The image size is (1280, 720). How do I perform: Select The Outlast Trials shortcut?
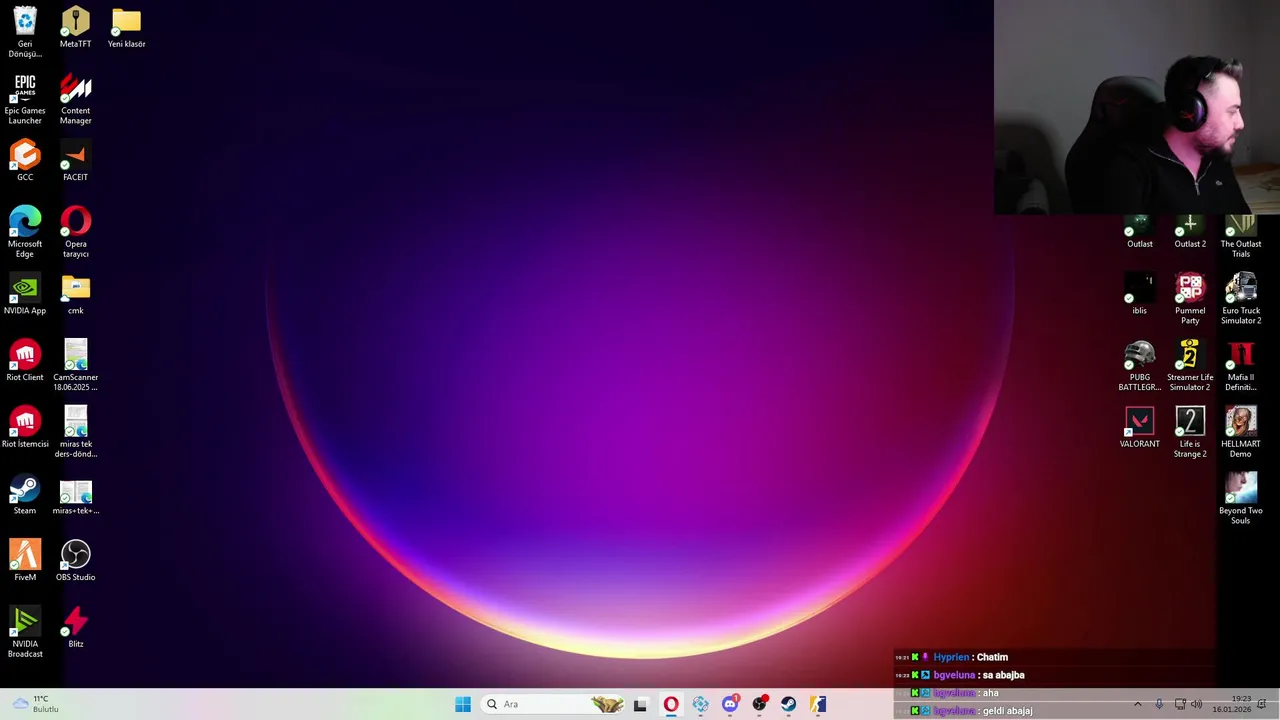click(x=1240, y=236)
